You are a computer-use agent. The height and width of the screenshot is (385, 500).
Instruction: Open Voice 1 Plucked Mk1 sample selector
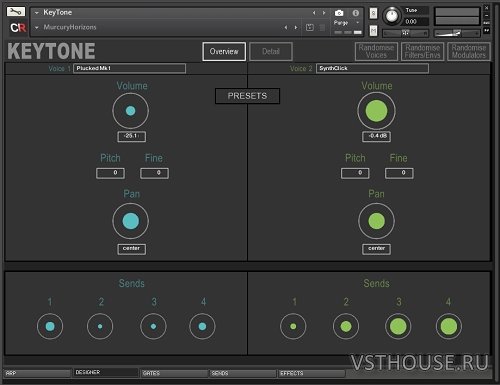[129, 68]
